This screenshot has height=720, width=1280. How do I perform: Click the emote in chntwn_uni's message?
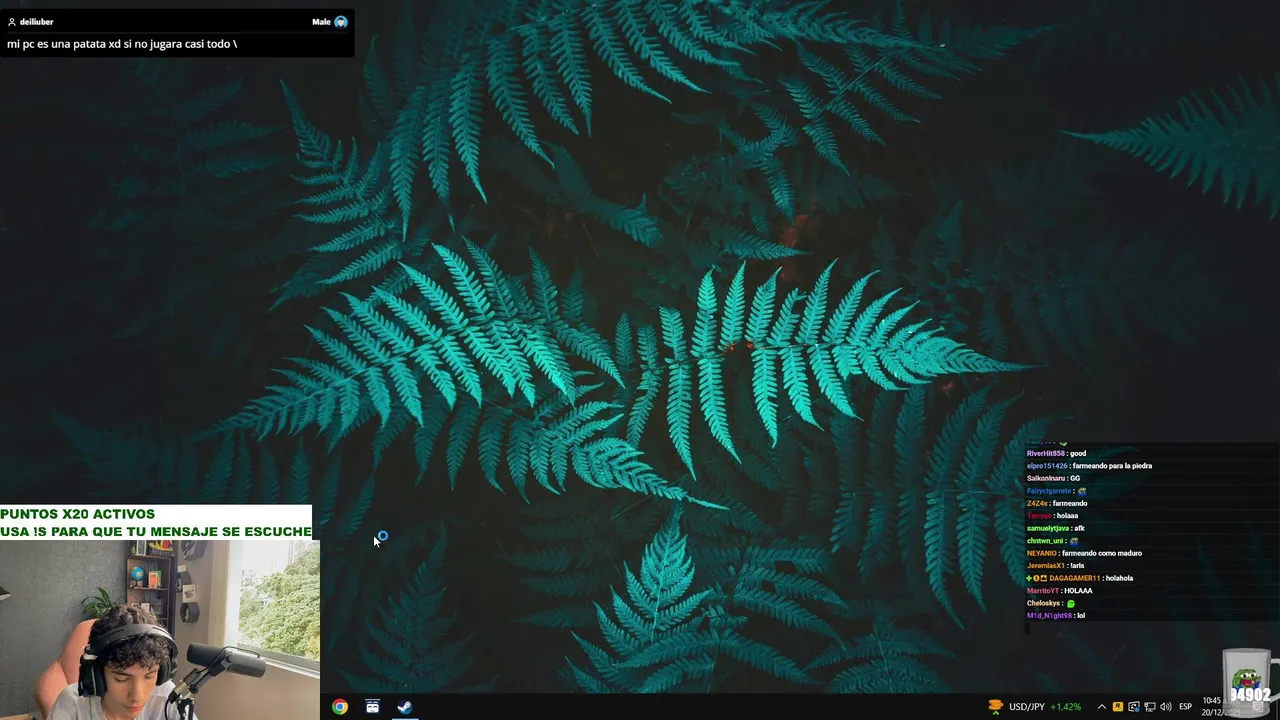click(1074, 541)
